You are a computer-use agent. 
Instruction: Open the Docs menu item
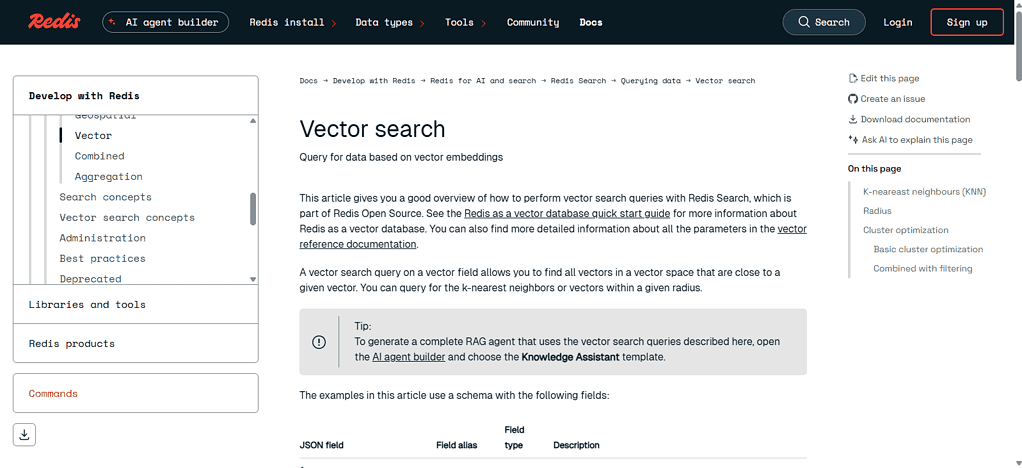[x=591, y=22]
